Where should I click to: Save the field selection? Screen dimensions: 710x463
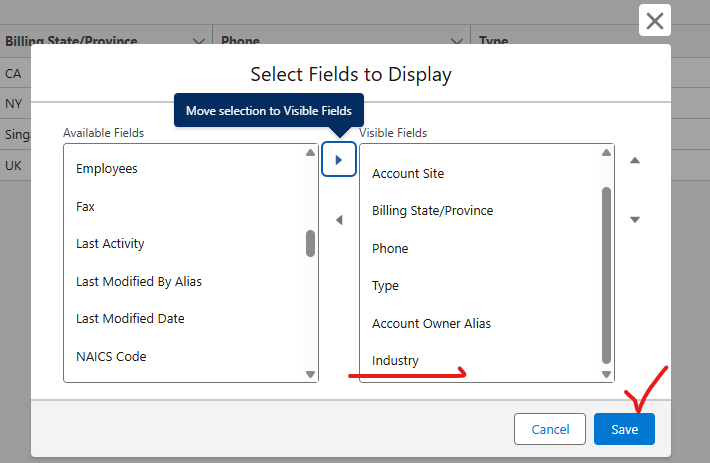(624, 429)
